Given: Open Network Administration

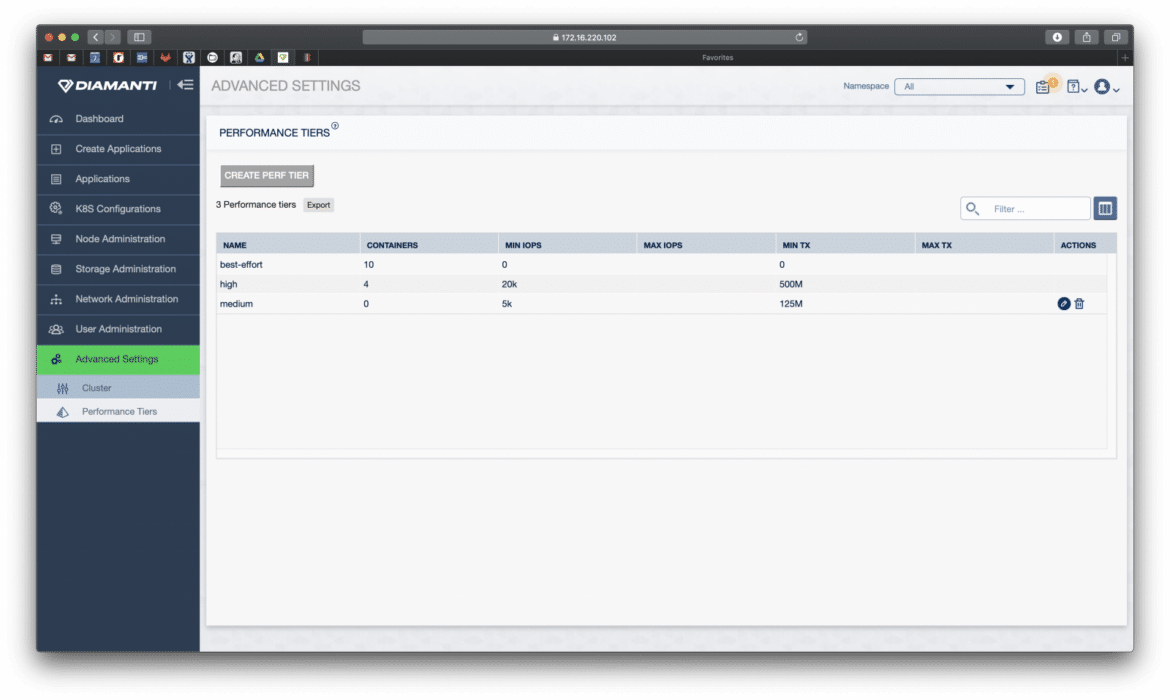Looking at the screenshot, I should pyautogui.click(x=118, y=299).
